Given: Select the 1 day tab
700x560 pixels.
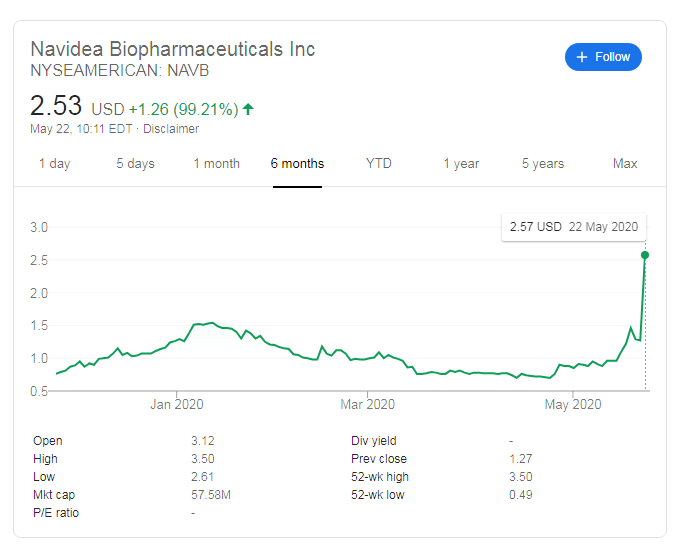Looking at the screenshot, I should click(54, 163).
